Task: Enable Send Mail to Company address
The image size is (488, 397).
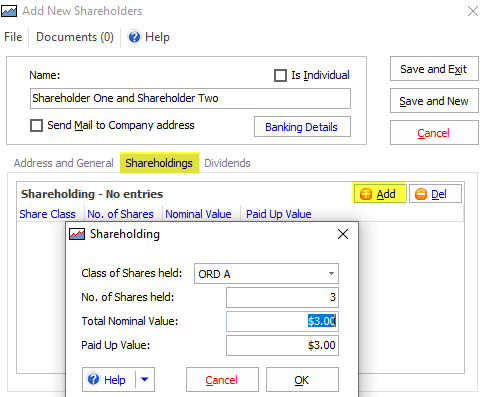Action: pos(36,126)
